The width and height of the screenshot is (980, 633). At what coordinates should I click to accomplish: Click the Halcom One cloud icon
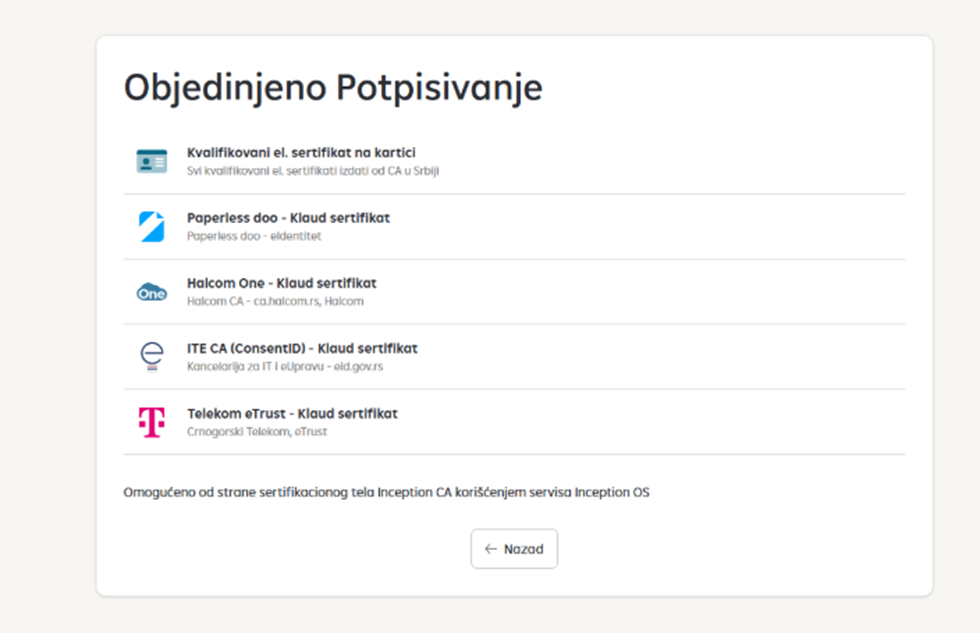[152, 292]
